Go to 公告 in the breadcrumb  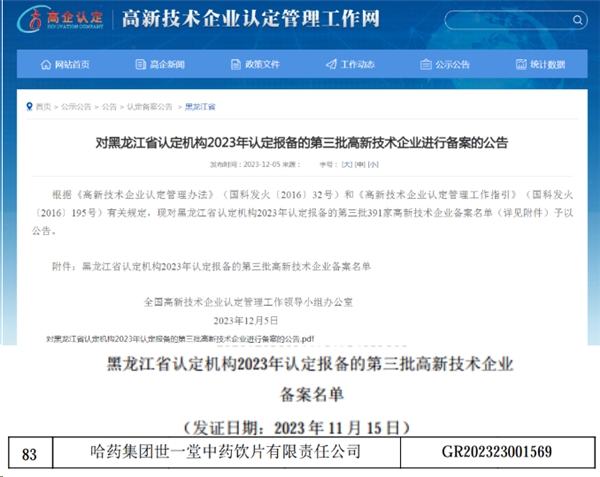(x=109, y=107)
